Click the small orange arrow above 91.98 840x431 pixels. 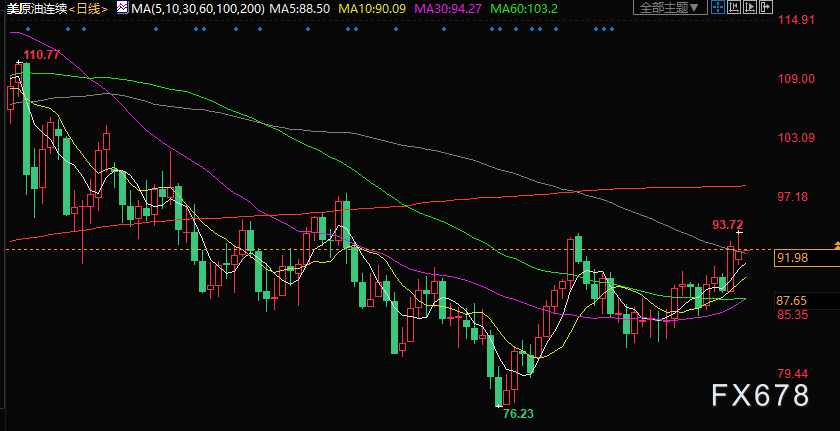836,245
